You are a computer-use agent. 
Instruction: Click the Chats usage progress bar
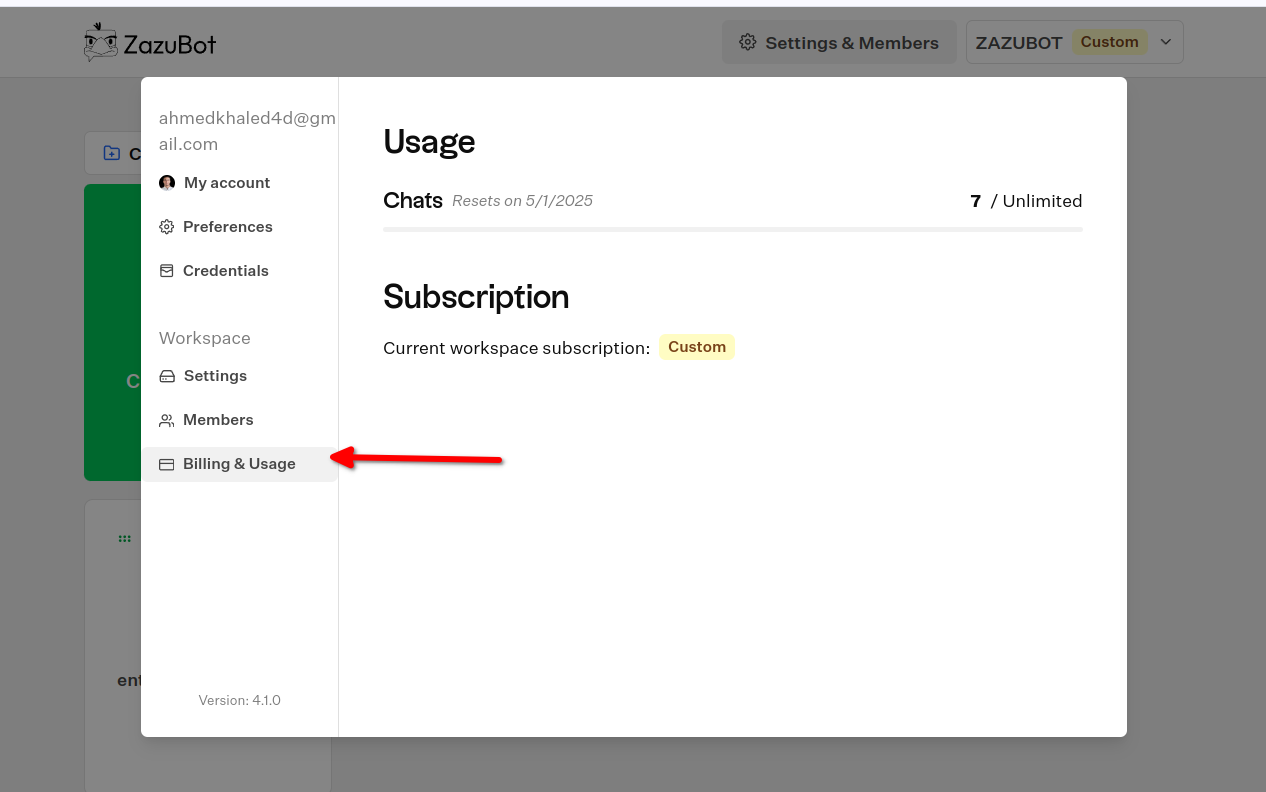tap(733, 228)
